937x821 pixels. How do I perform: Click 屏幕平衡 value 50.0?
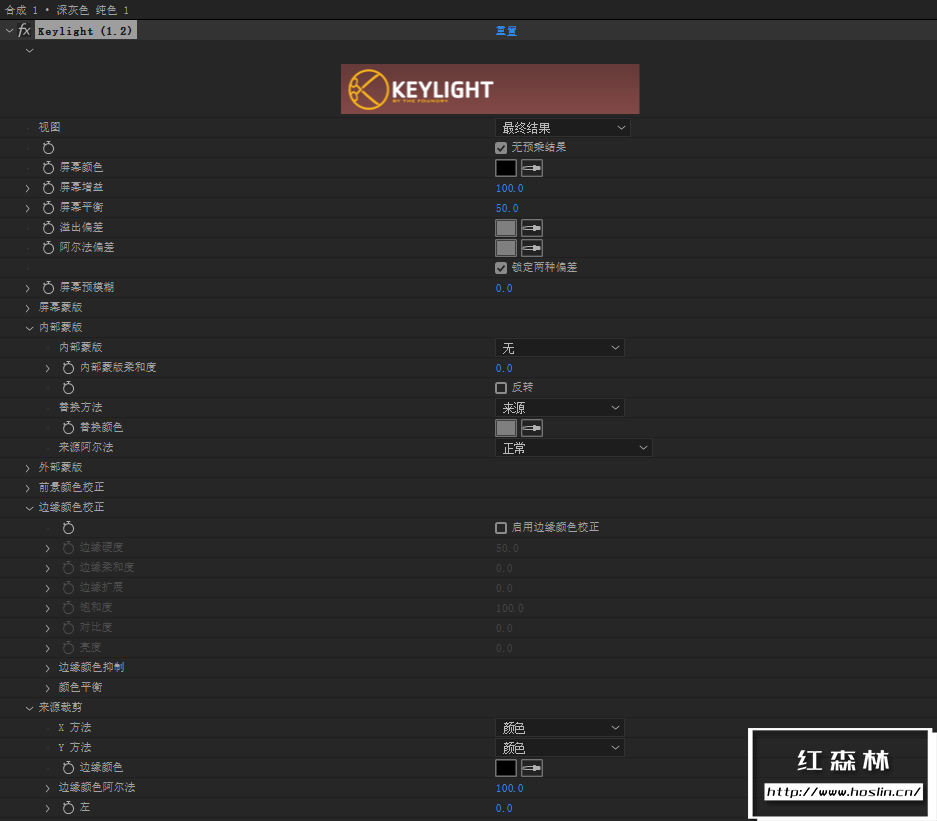(x=507, y=208)
